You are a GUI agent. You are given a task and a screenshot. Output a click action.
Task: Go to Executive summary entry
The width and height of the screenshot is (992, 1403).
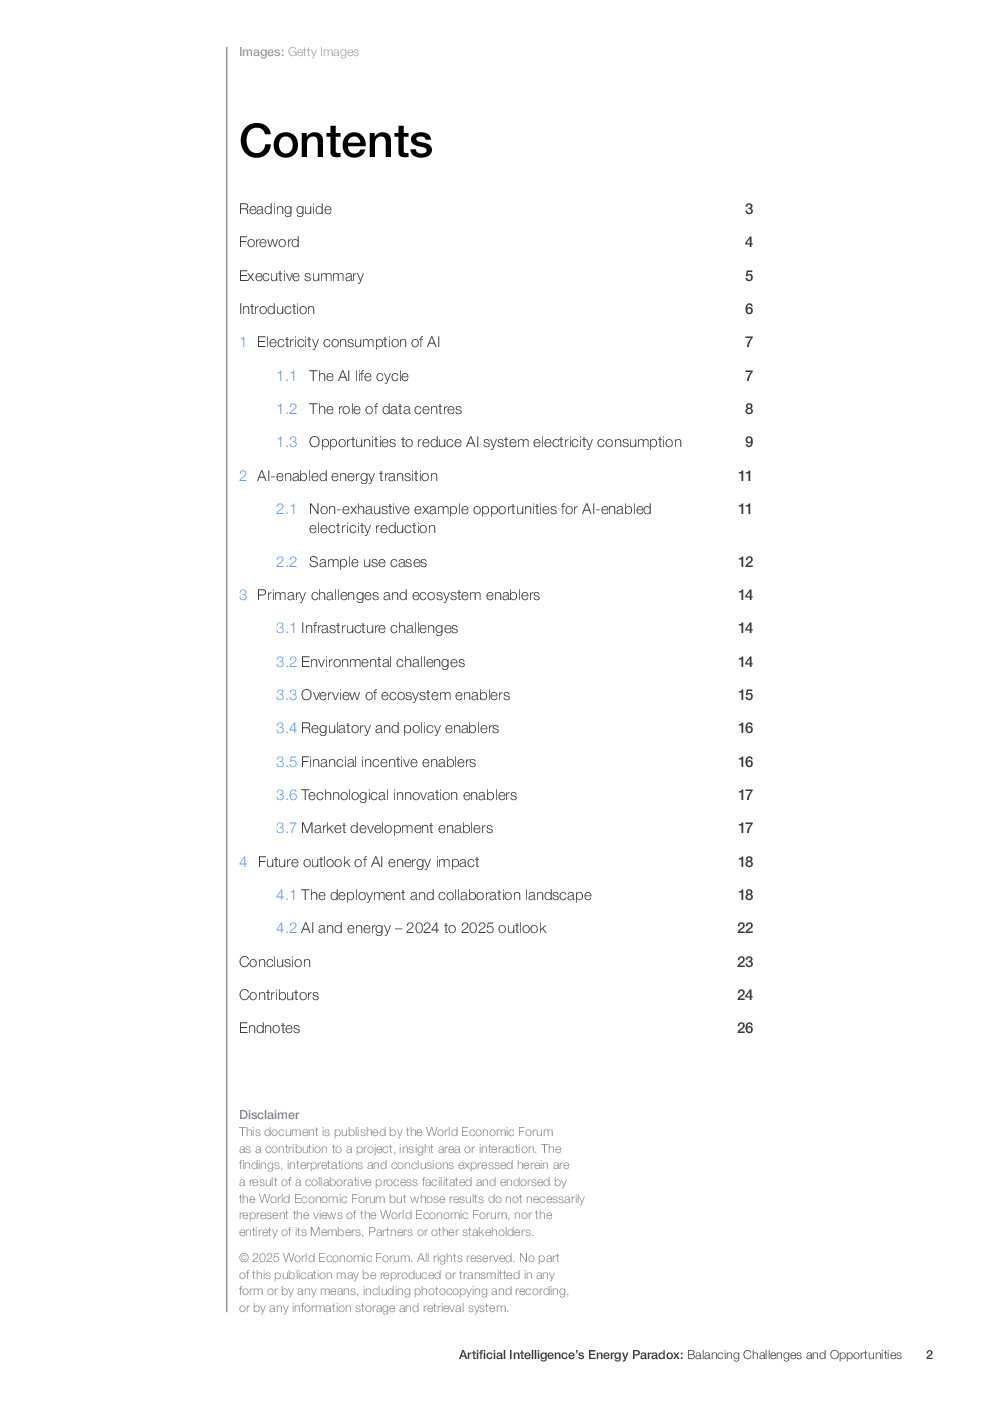tap(301, 276)
